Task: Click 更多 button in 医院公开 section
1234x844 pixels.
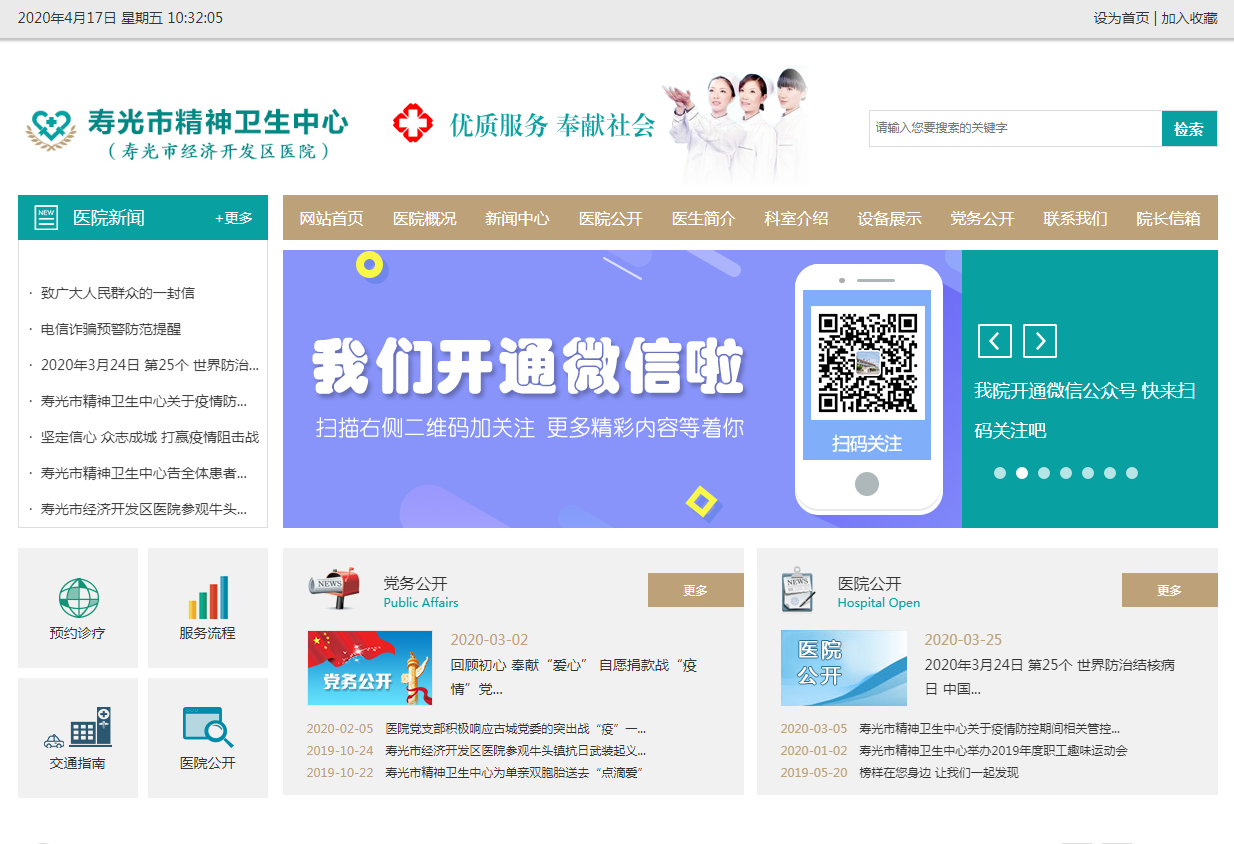Action: [1170, 590]
